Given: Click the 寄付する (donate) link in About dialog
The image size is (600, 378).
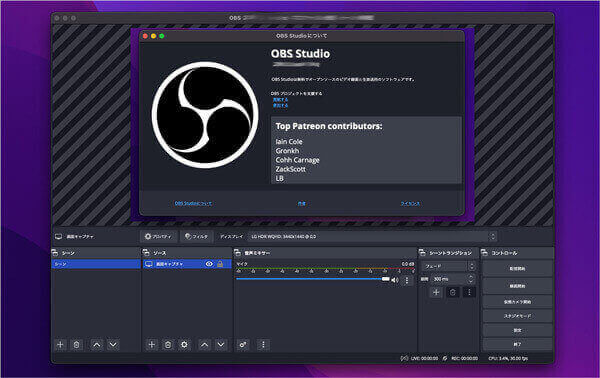Looking at the screenshot, I should coord(280,99).
